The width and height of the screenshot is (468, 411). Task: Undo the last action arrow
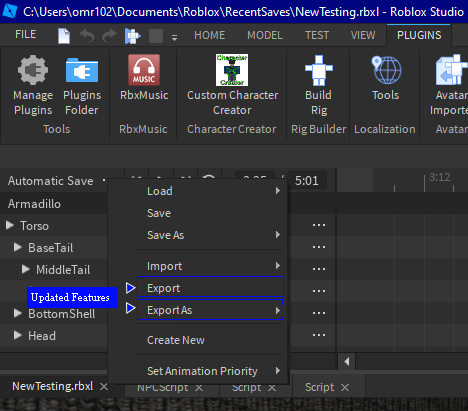pyautogui.click(x=87, y=35)
